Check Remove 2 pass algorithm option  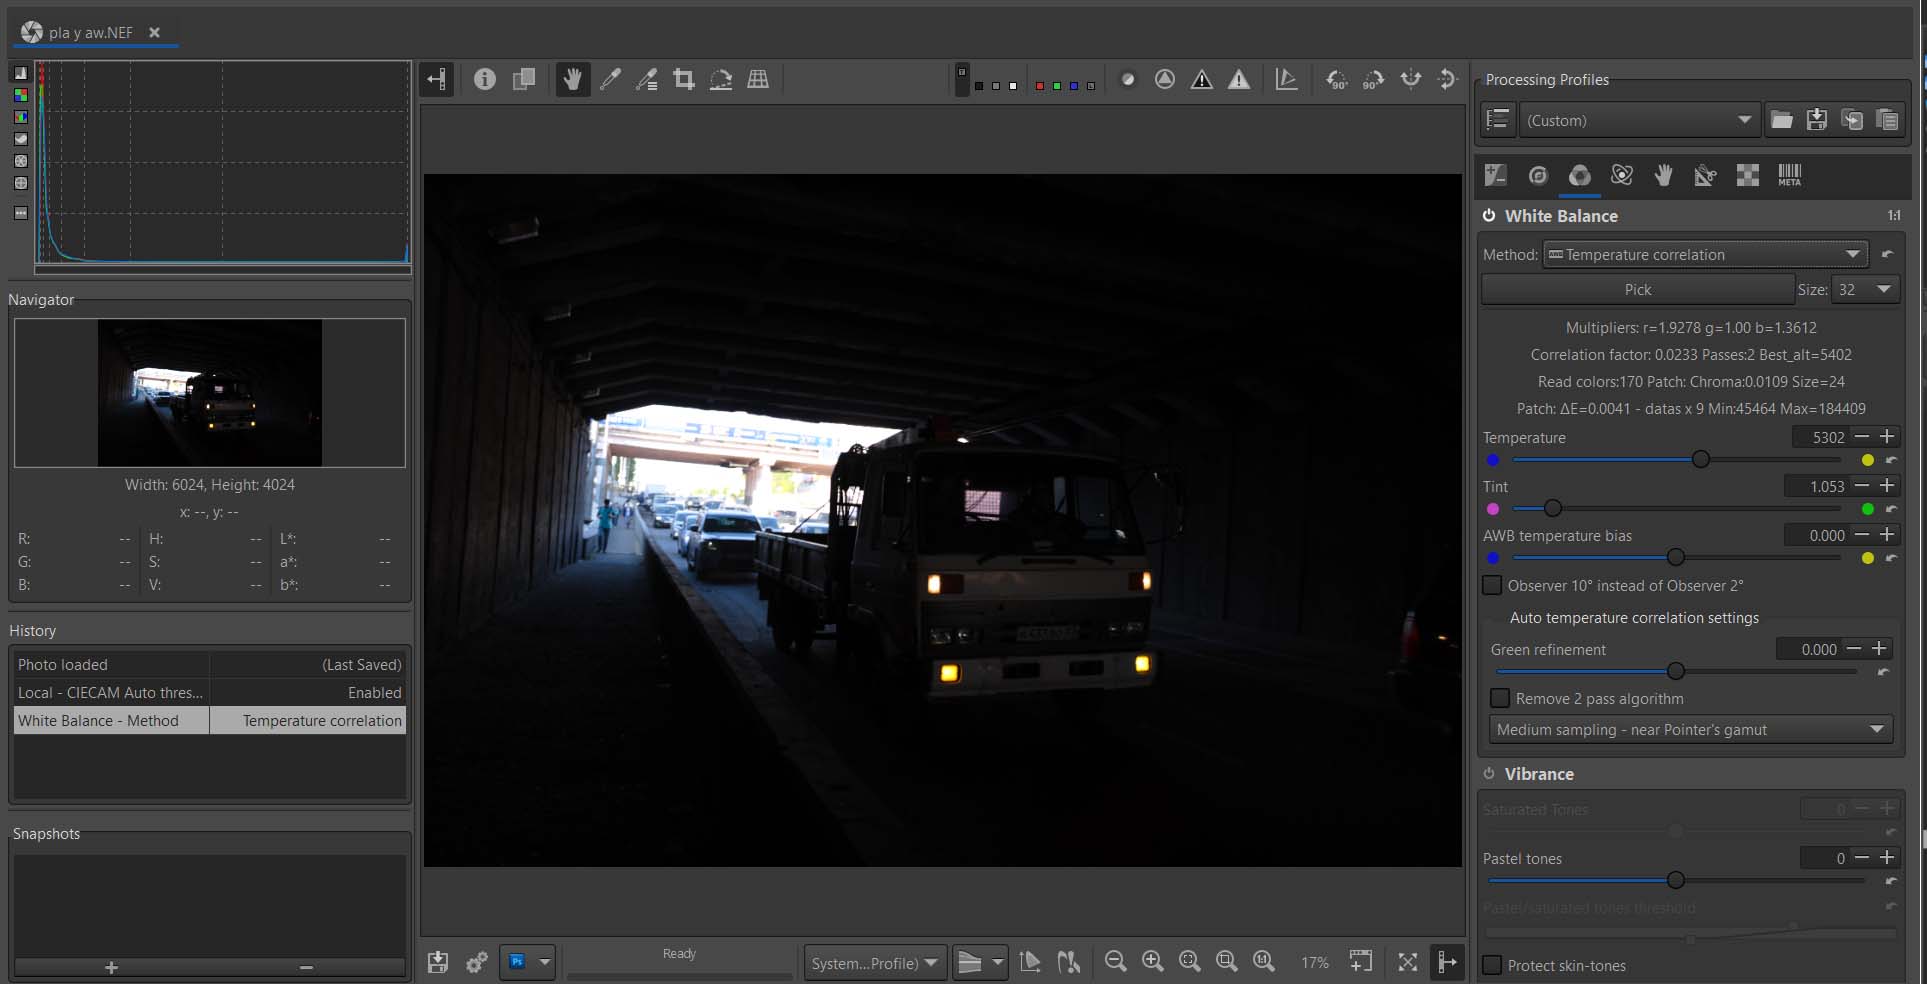pos(1500,699)
